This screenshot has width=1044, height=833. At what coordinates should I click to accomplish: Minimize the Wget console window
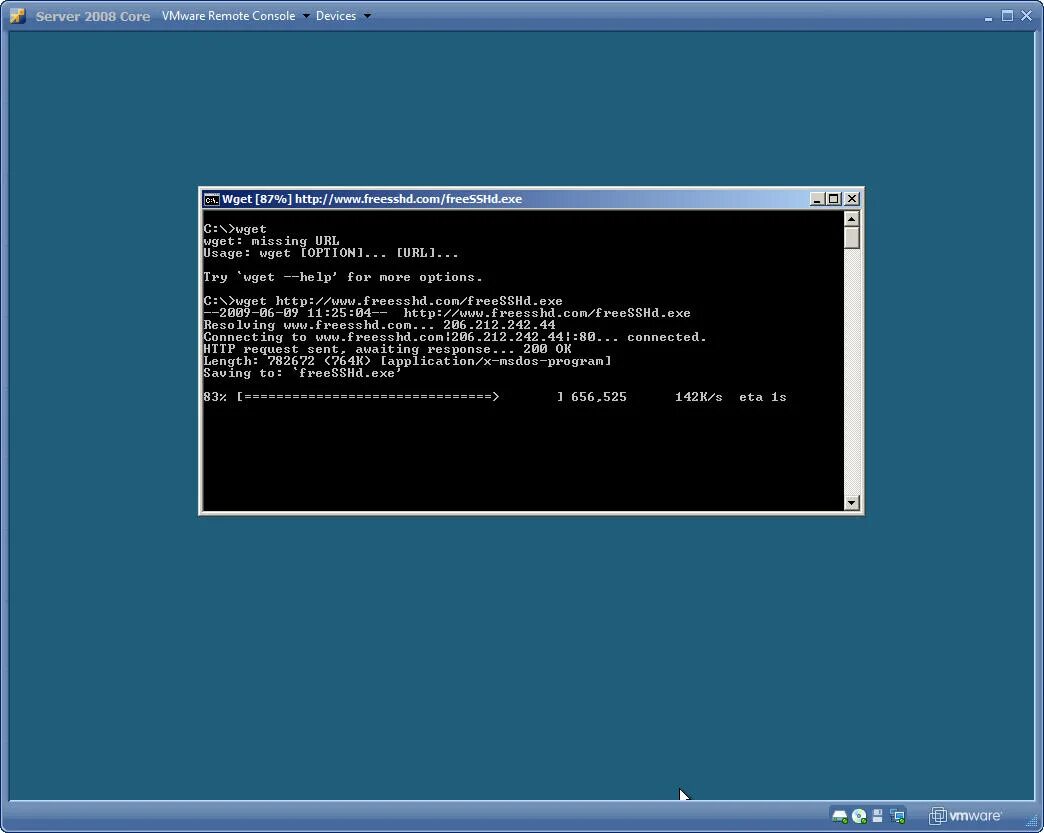click(817, 199)
